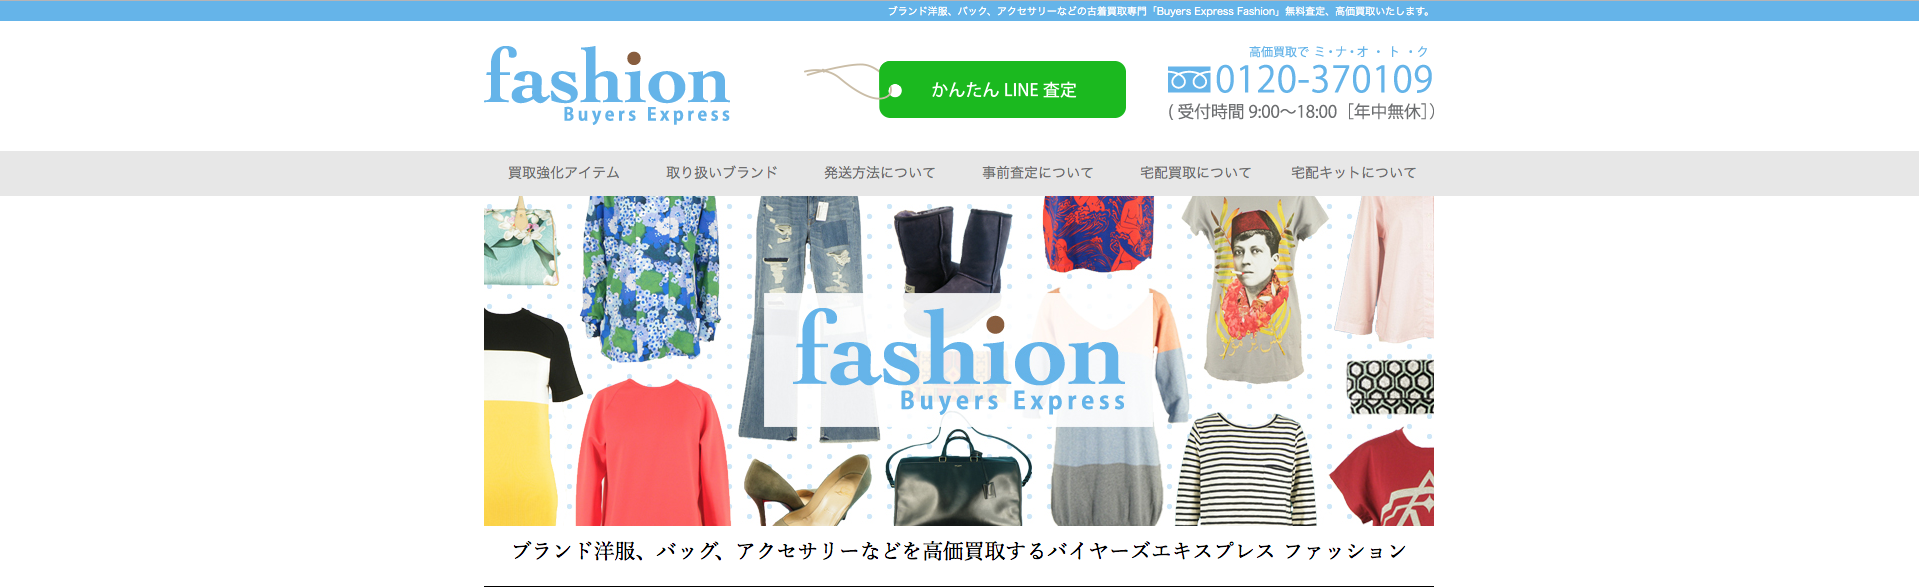Open the かんたんLINE査定 green button
The image size is (1919, 588).
(x=1002, y=89)
